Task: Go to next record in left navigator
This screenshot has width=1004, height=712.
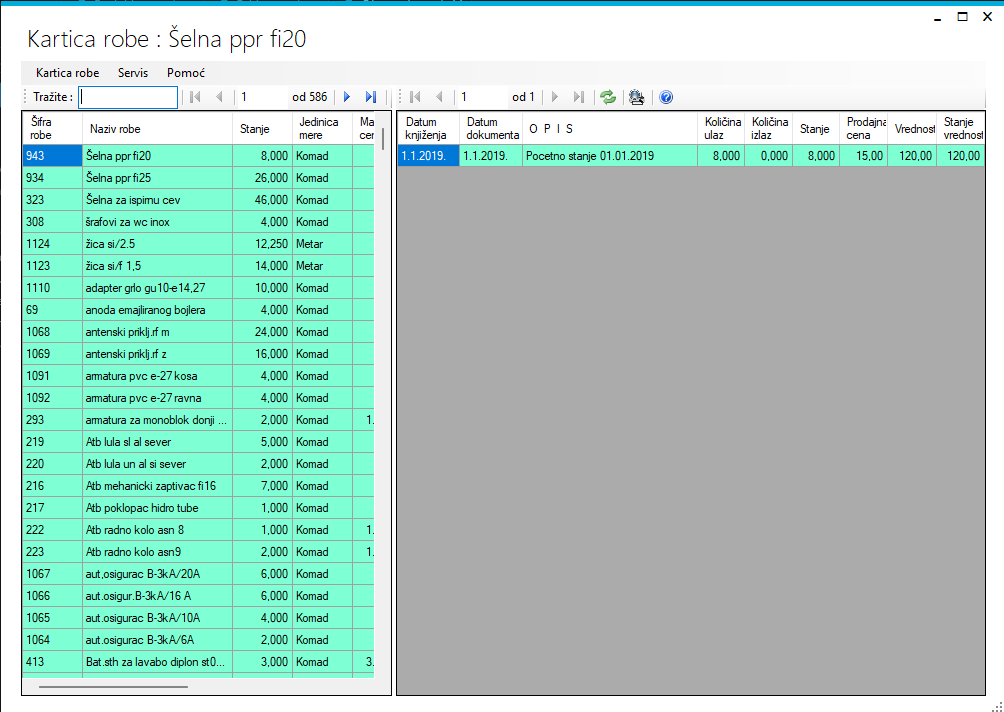Action: tap(347, 97)
